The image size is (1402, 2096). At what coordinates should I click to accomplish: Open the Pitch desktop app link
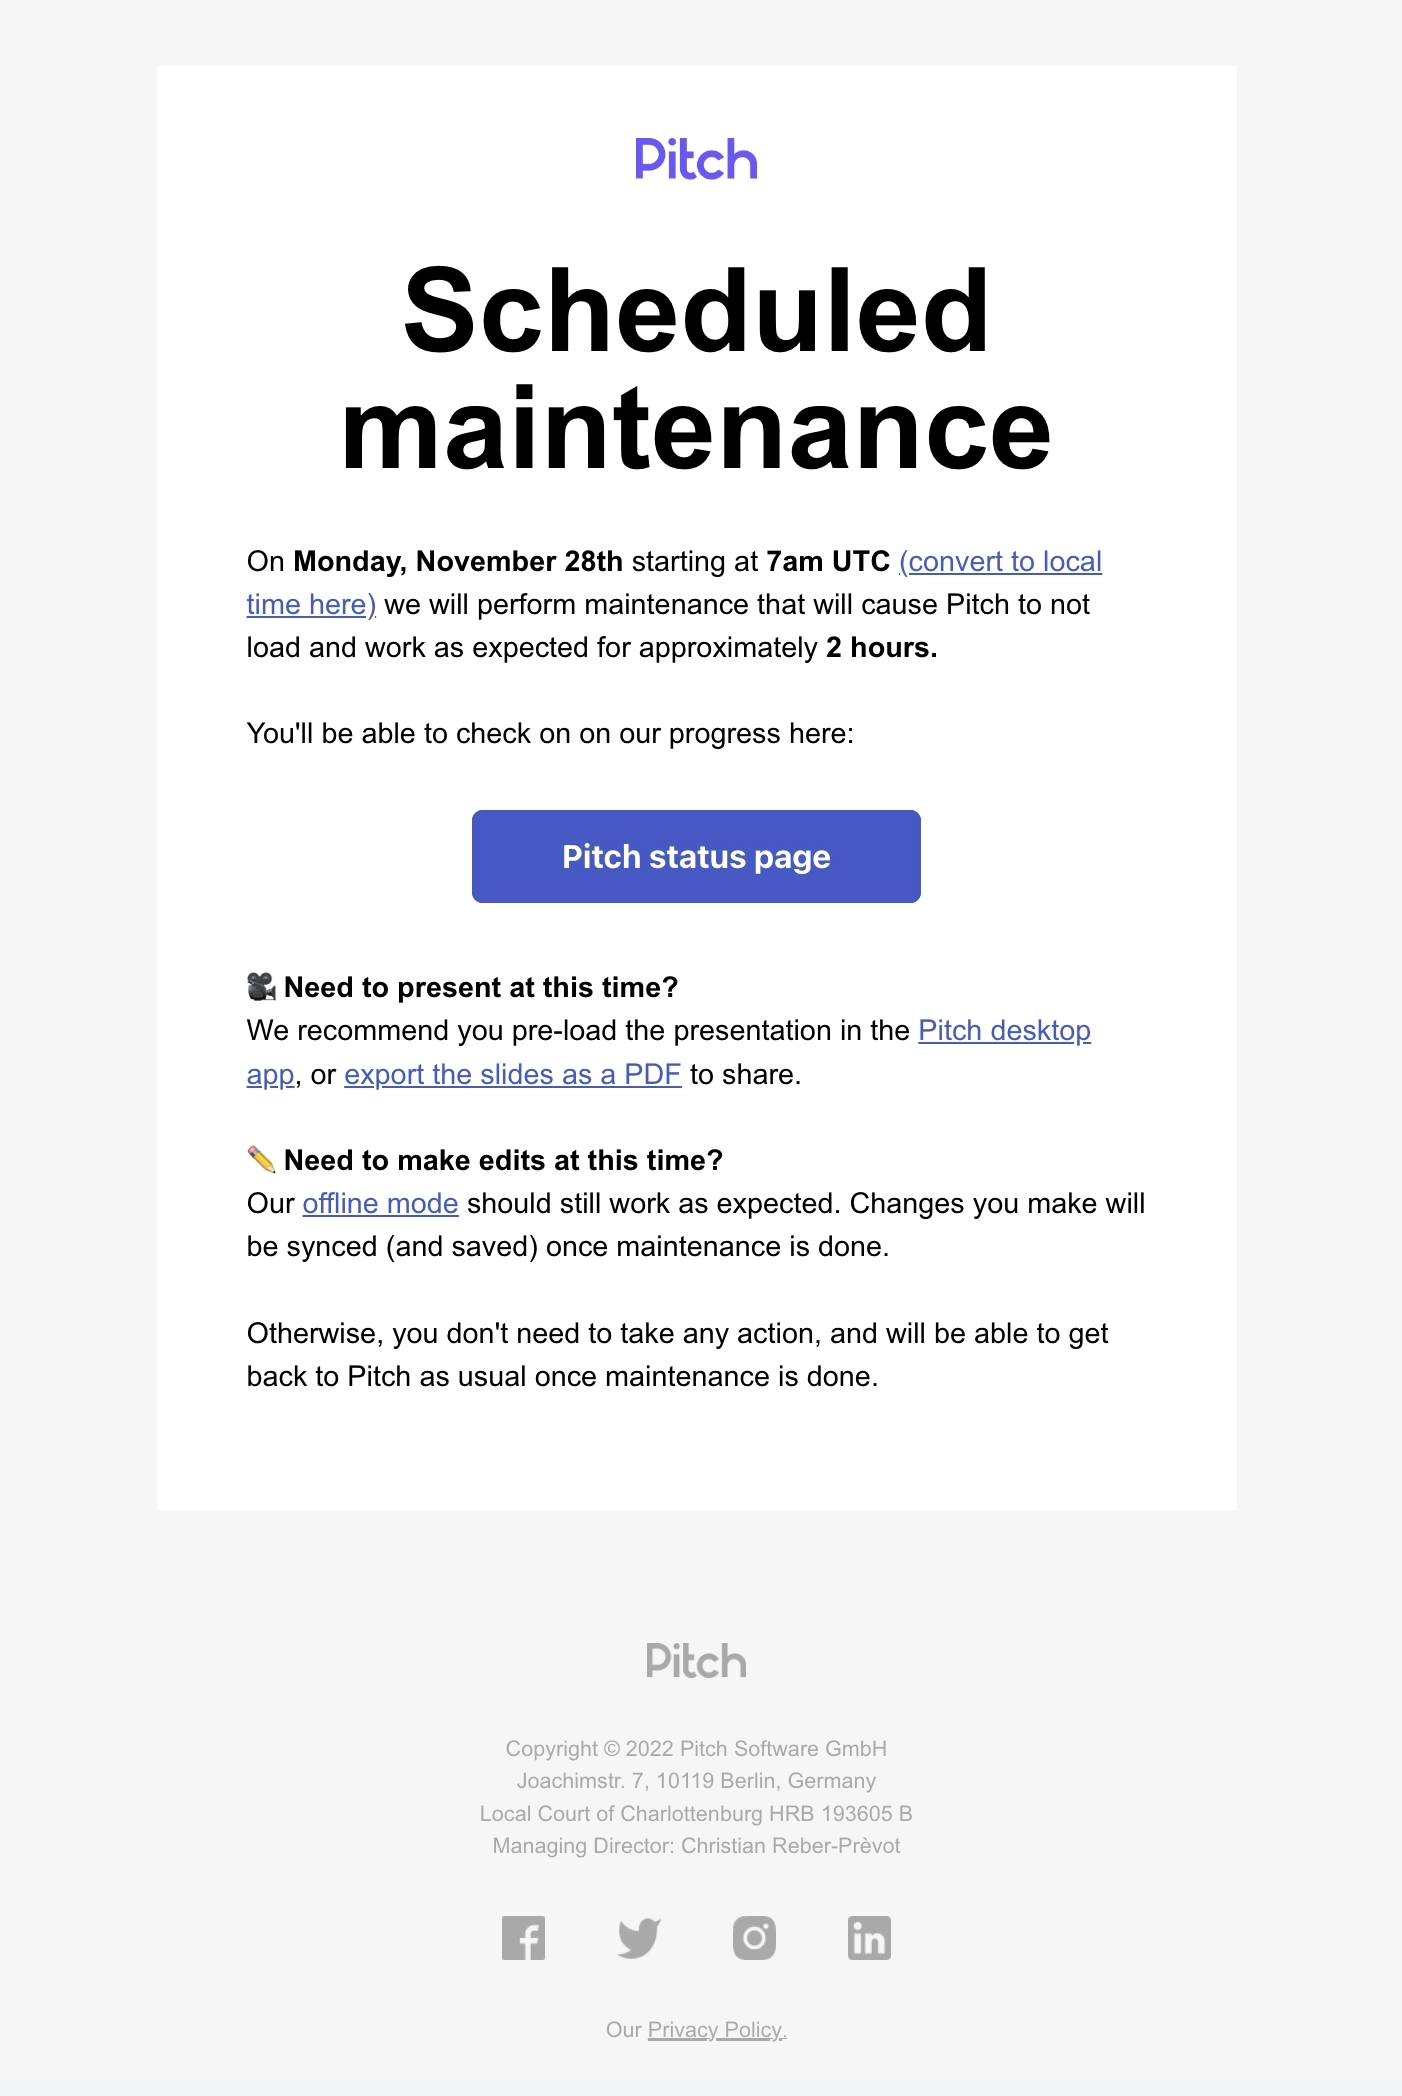[1005, 1031]
